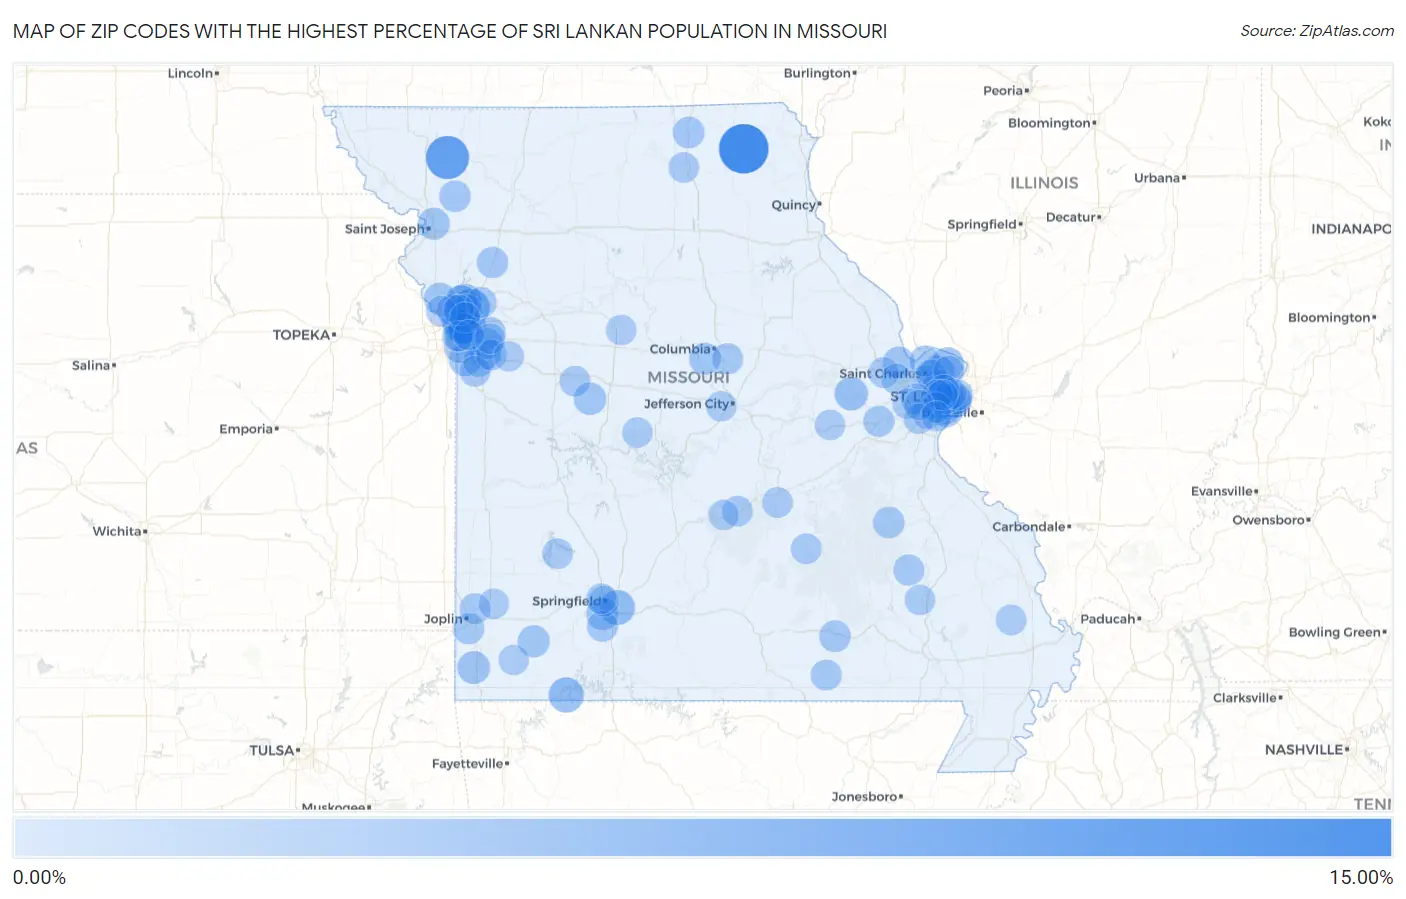Click the Urbana city label
This screenshot has width=1406, height=899.
tap(1157, 178)
